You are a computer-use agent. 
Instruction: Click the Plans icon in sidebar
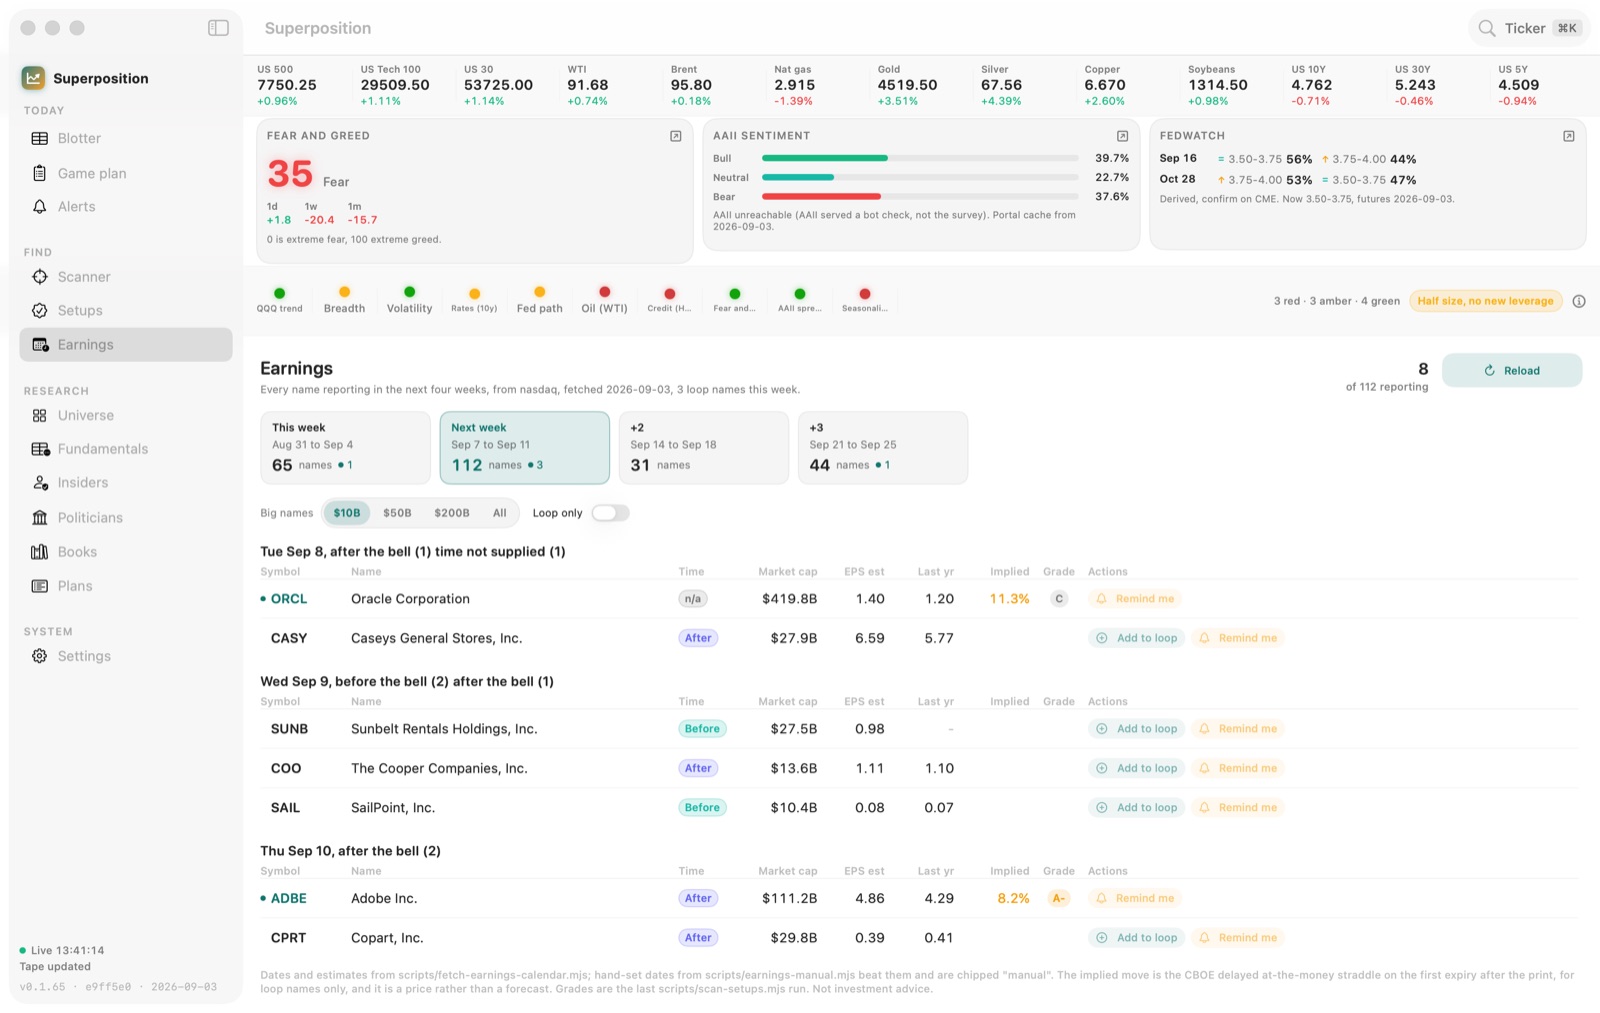point(40,586)
